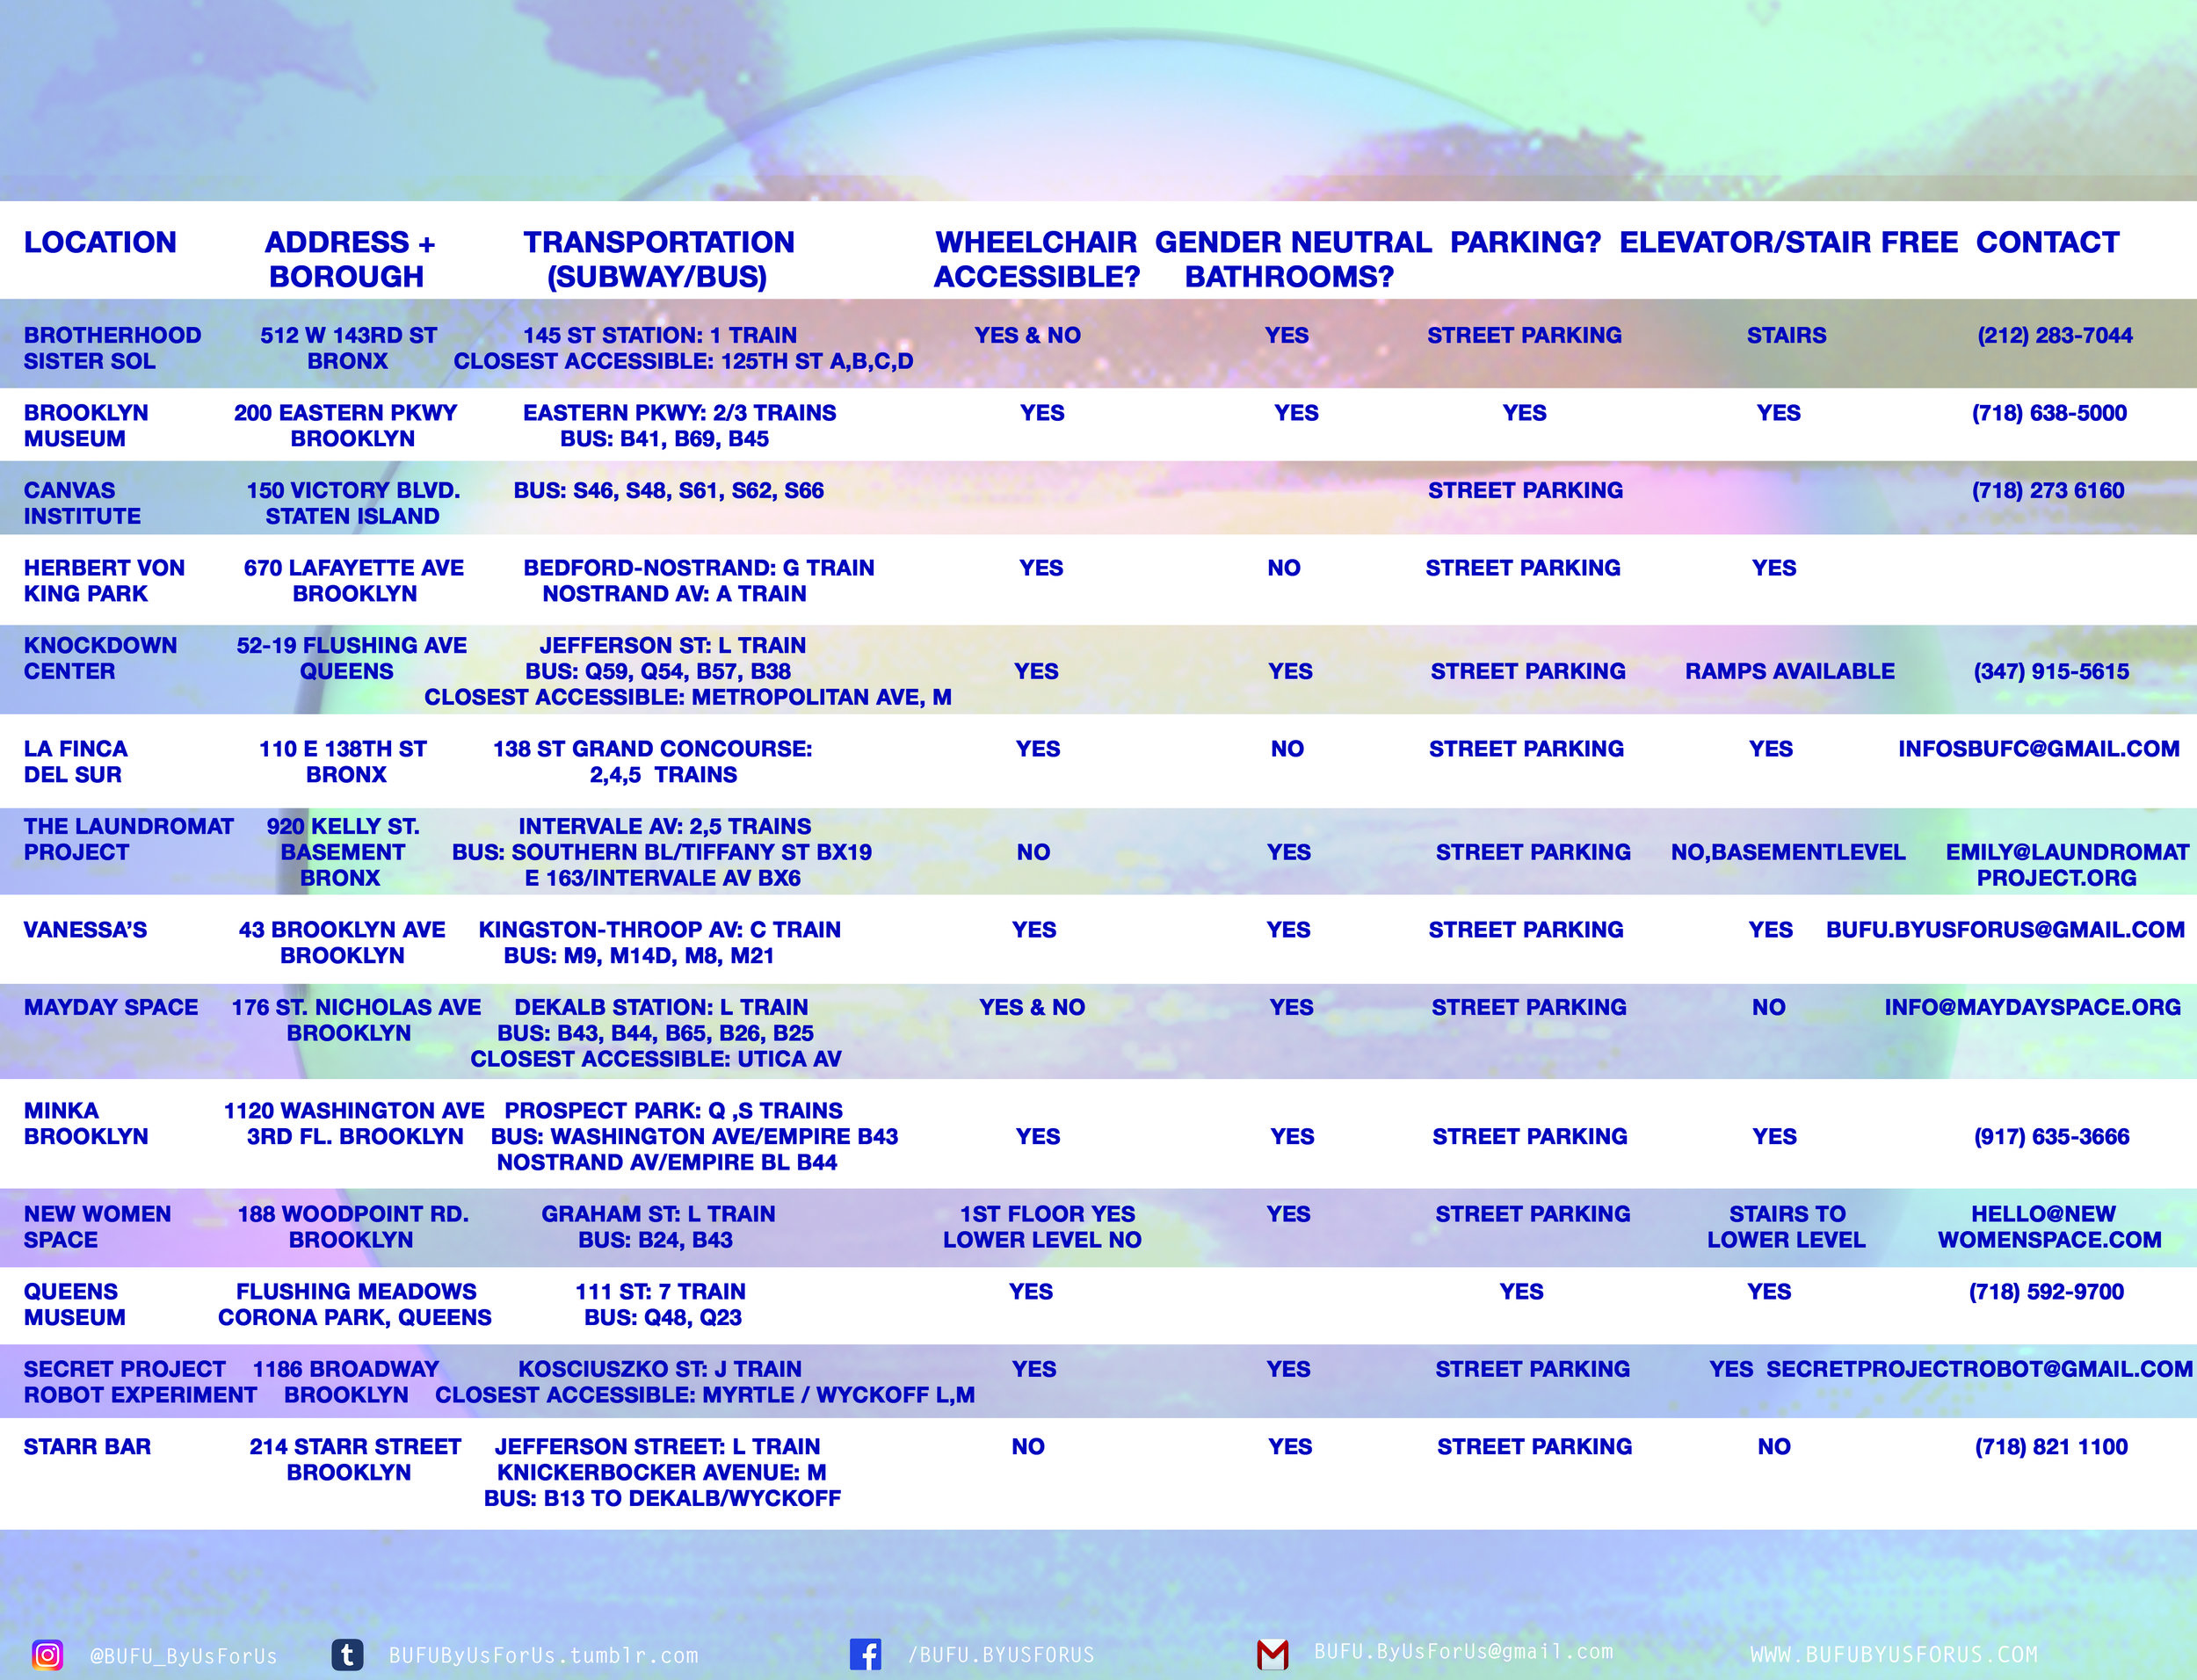The width and height of the screenshot is (2197, 1680).
Task: Select the LA FINCA DEL SUR location
Action: click(x=76, y=761)
